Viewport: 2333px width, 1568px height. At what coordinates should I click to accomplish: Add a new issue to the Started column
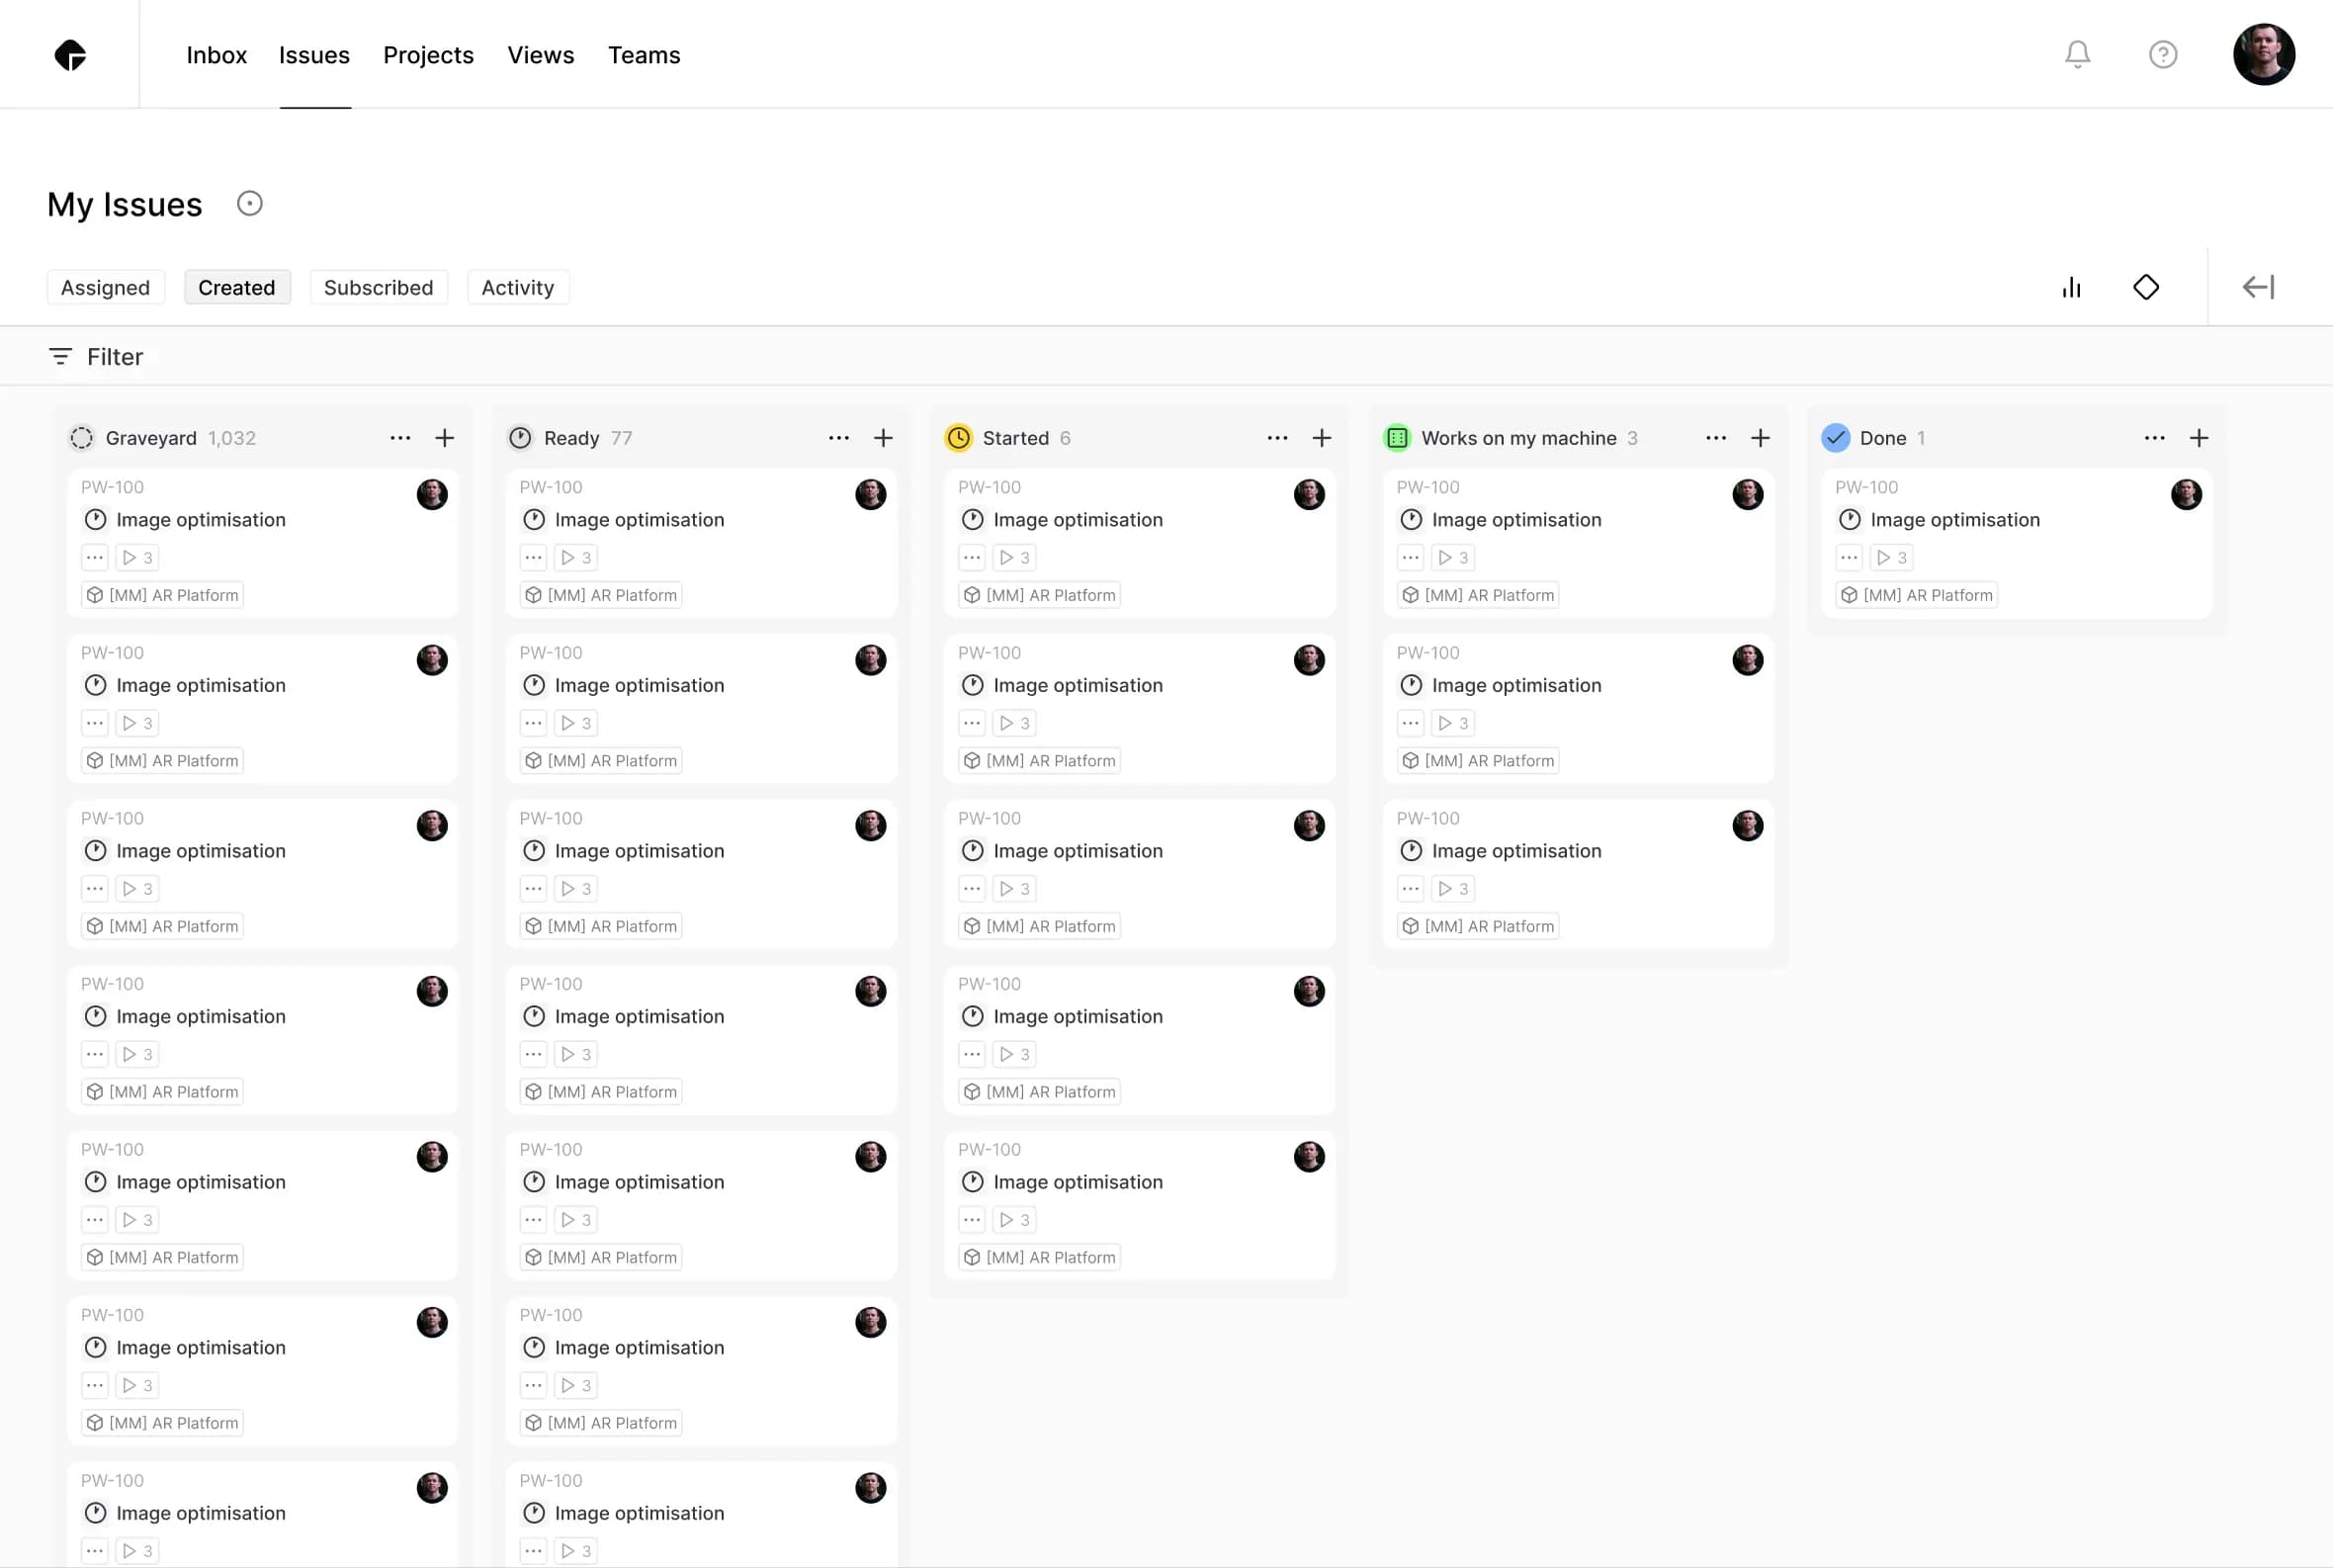1321,438
